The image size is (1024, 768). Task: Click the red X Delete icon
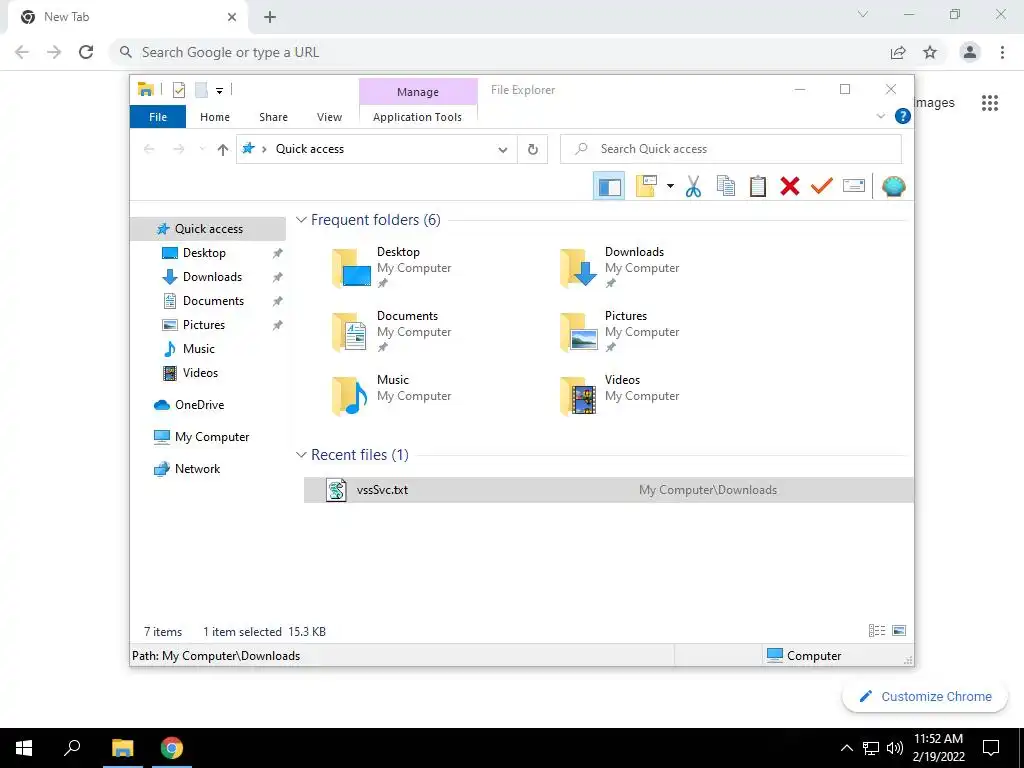(790, 186)
